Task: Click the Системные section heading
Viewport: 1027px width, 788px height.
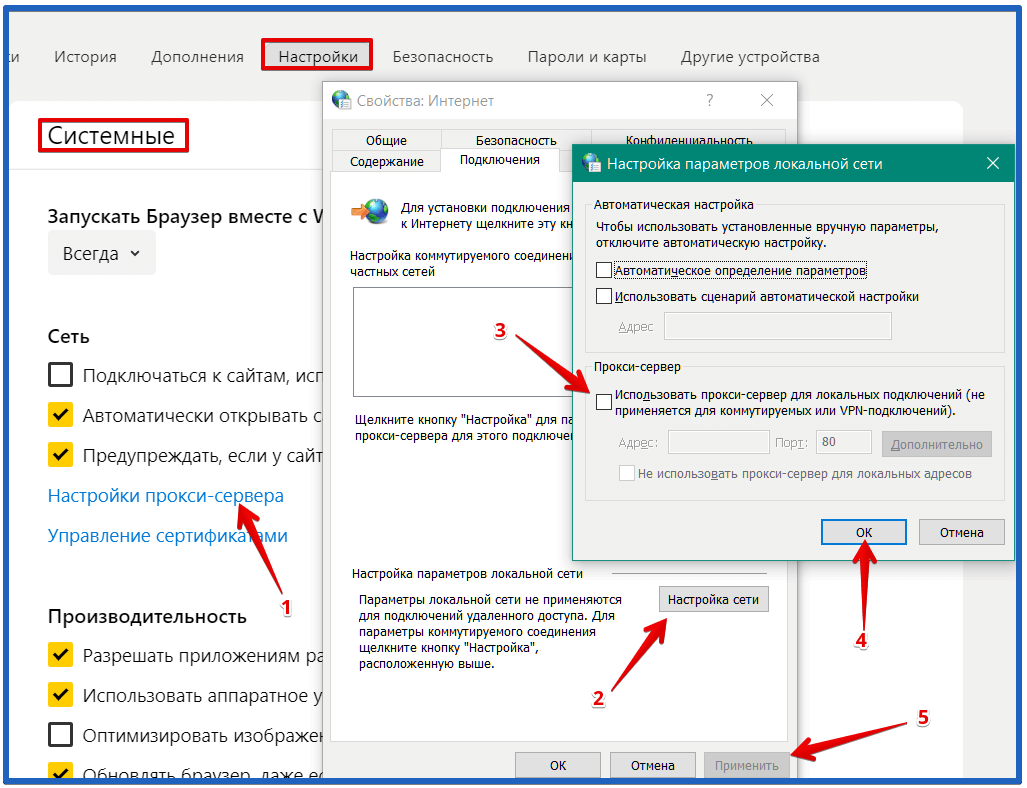Action: pos(111,135)
